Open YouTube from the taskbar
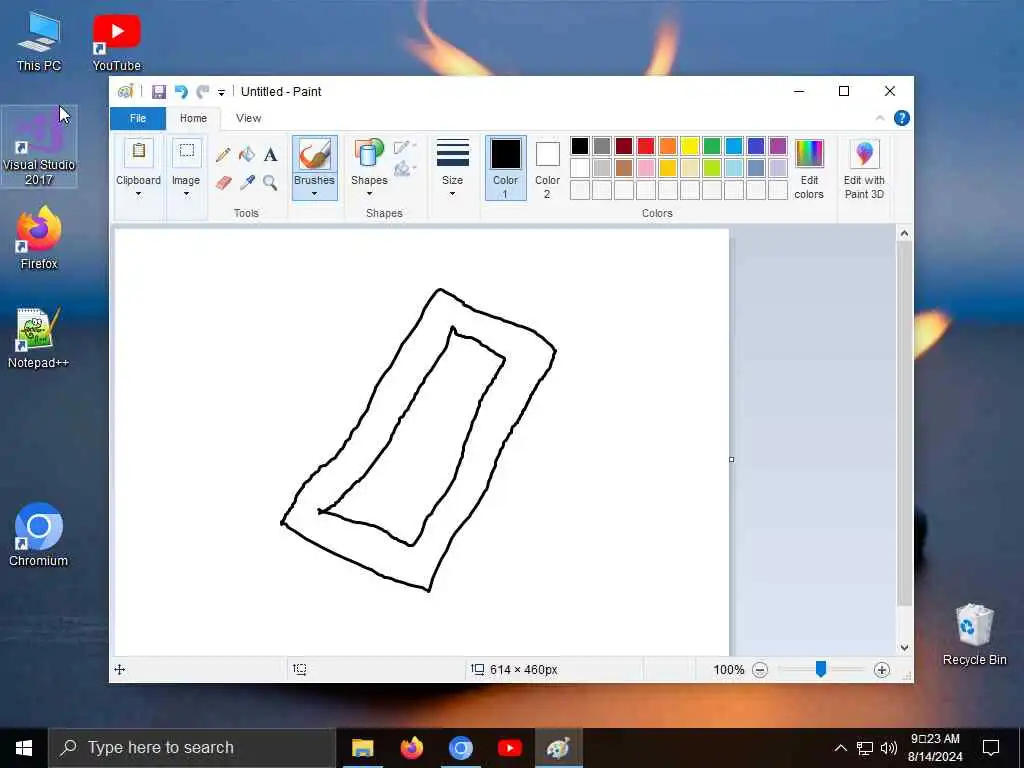Image resolution: width=1024 pixels, height=768 pixels. coord(509,748)
